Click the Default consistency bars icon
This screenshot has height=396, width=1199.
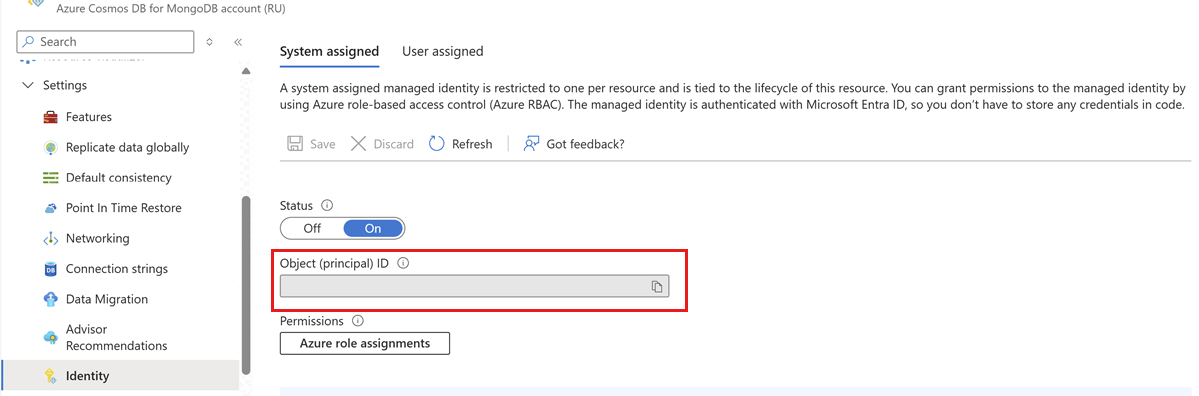click(50, 177)
